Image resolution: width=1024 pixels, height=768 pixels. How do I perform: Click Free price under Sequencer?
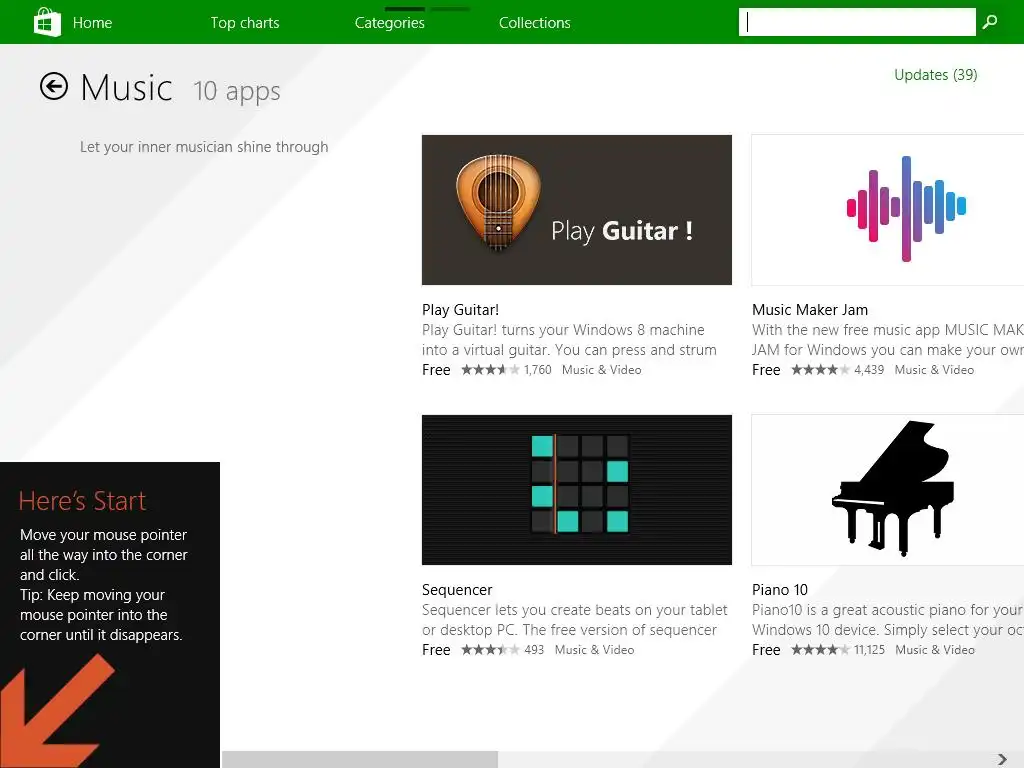[436, 650]
